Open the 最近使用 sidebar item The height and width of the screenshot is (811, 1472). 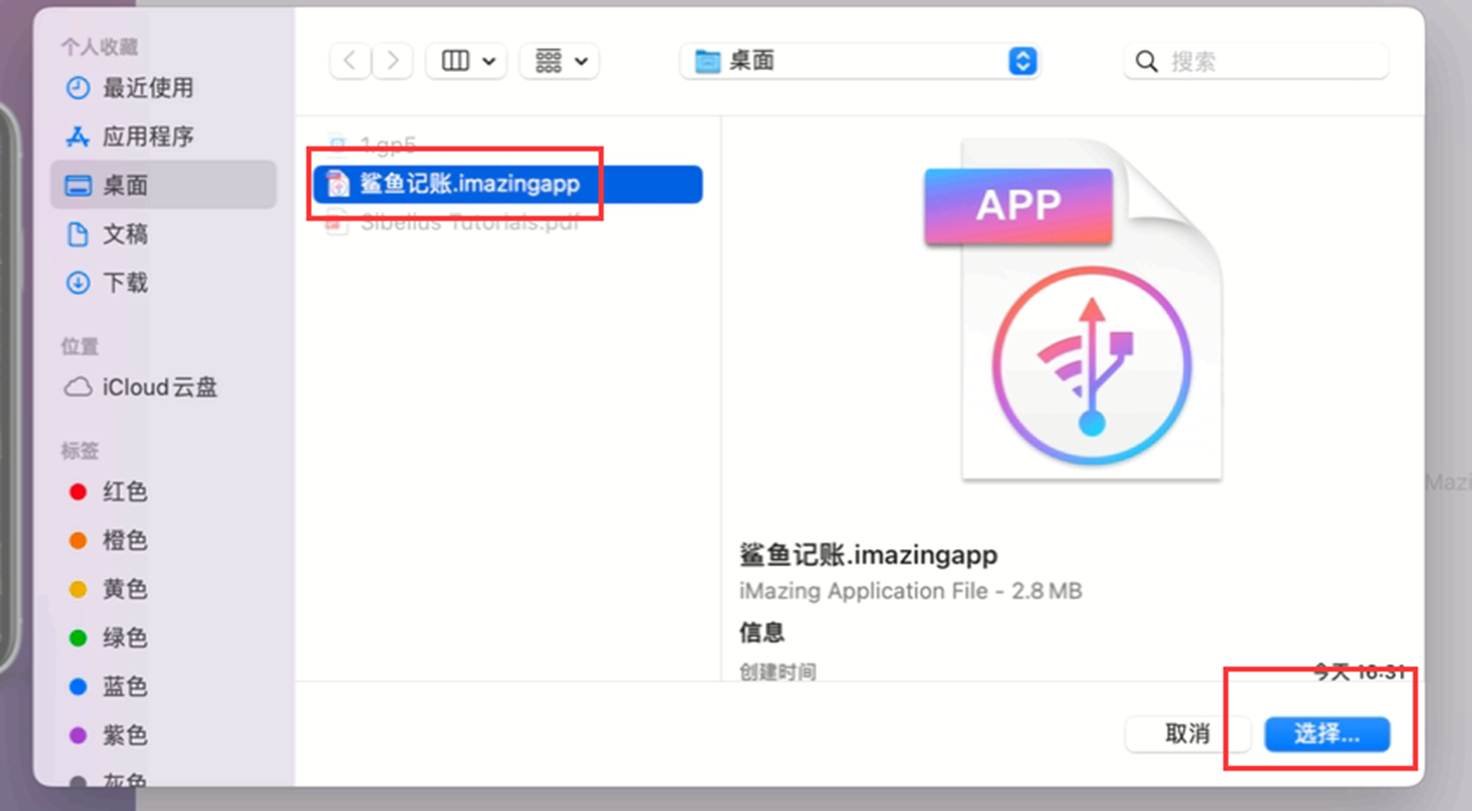click(119, 89)
